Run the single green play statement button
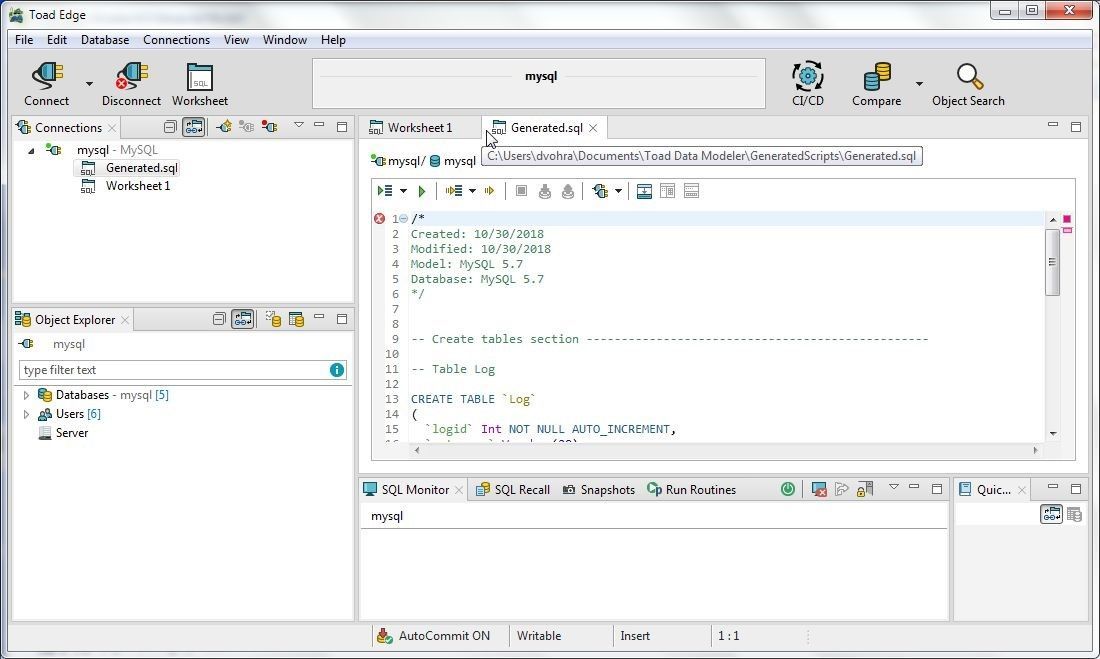Screen dimensions: 1100x659 click(422, 191)
